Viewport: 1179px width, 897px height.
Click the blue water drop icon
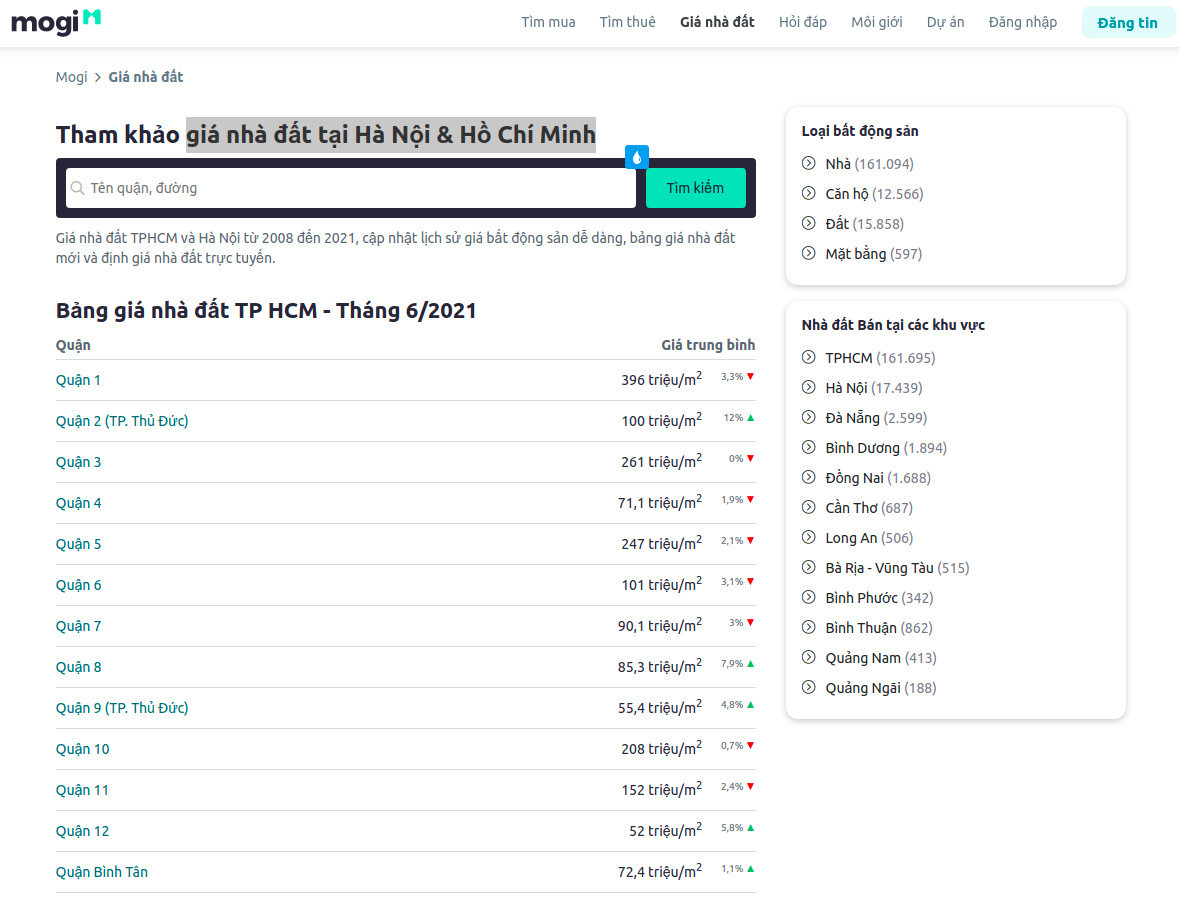pyautogui.click(x=637, y=157)
